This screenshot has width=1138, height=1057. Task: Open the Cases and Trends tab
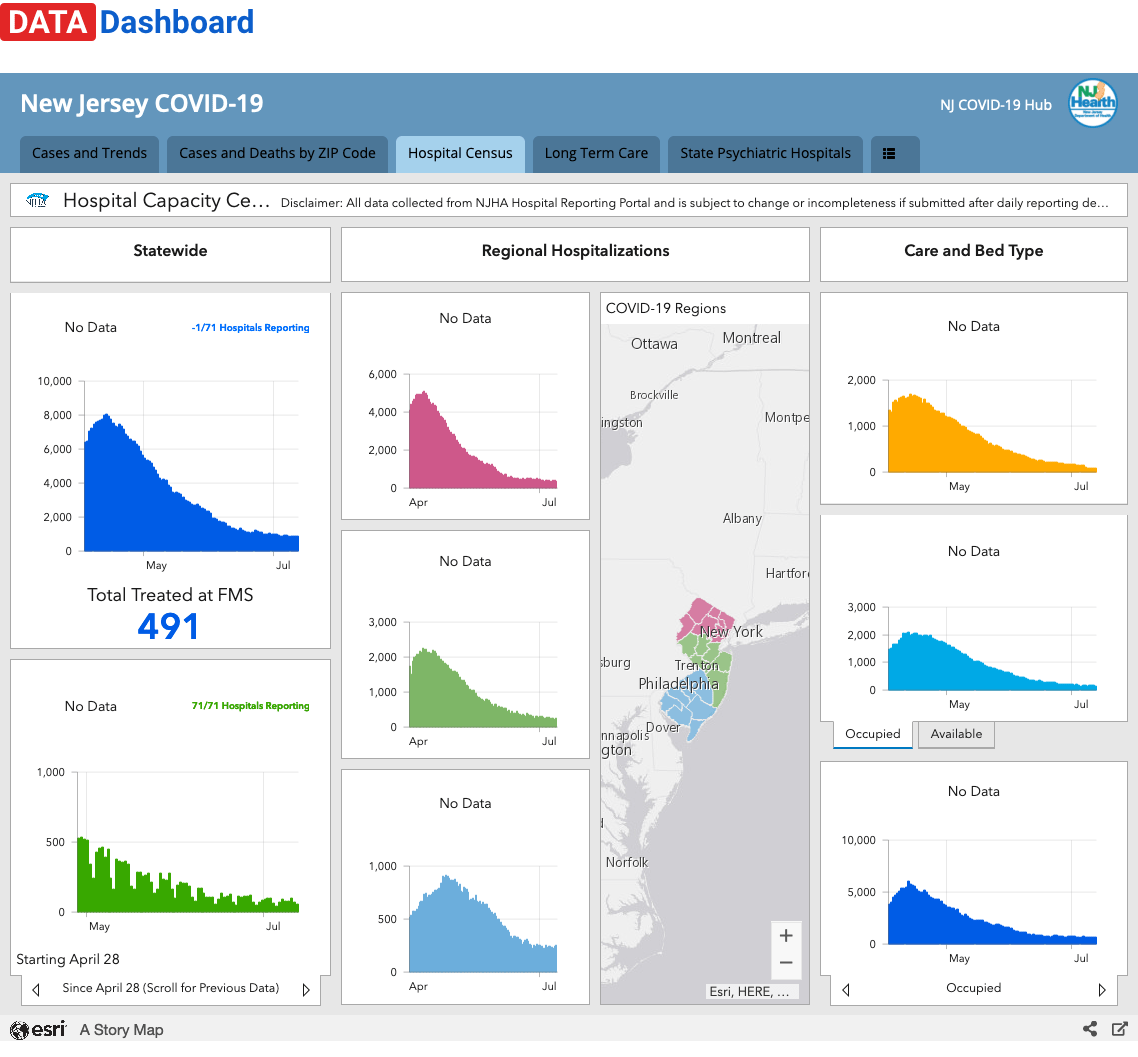89,153
